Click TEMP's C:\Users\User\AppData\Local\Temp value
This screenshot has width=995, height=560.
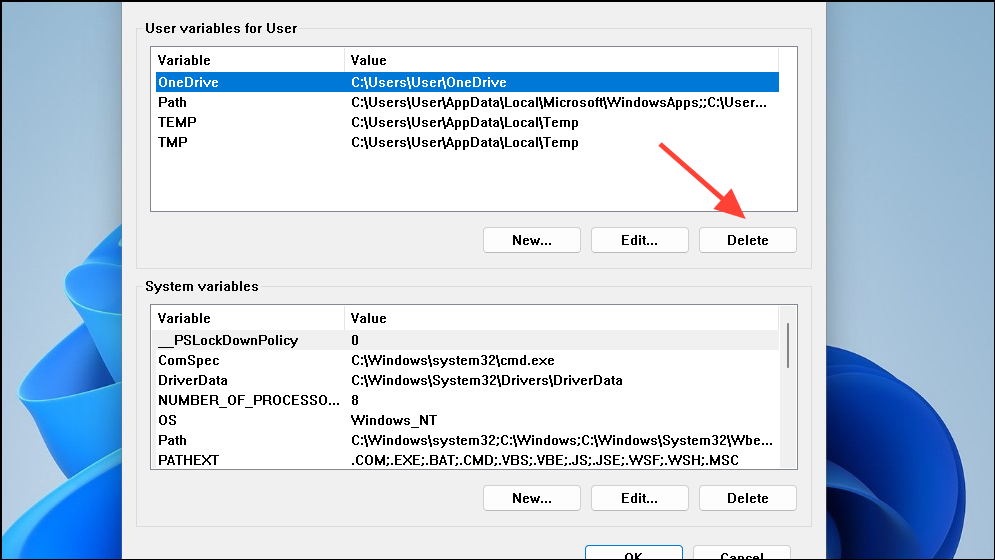[x=465, y=122]
